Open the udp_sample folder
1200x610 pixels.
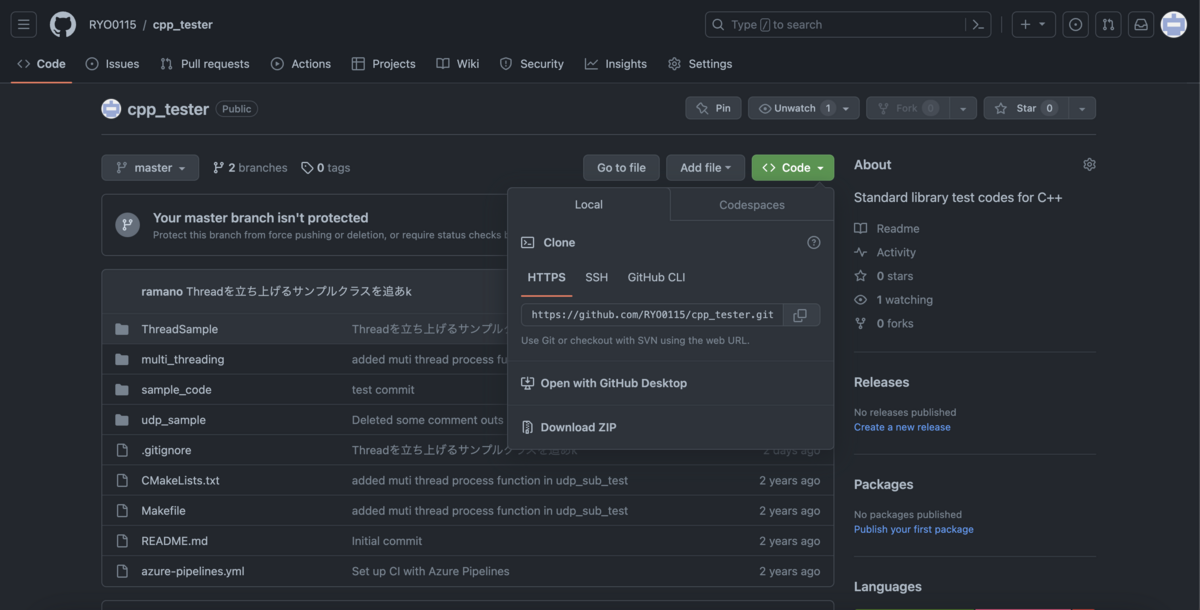point(174,420)
